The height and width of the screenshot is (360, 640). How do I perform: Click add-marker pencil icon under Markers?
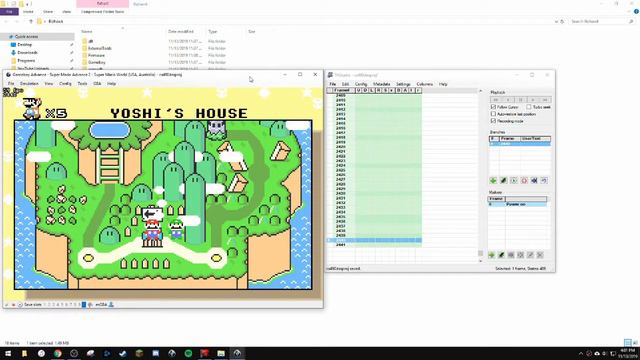(x=501, y=255)
